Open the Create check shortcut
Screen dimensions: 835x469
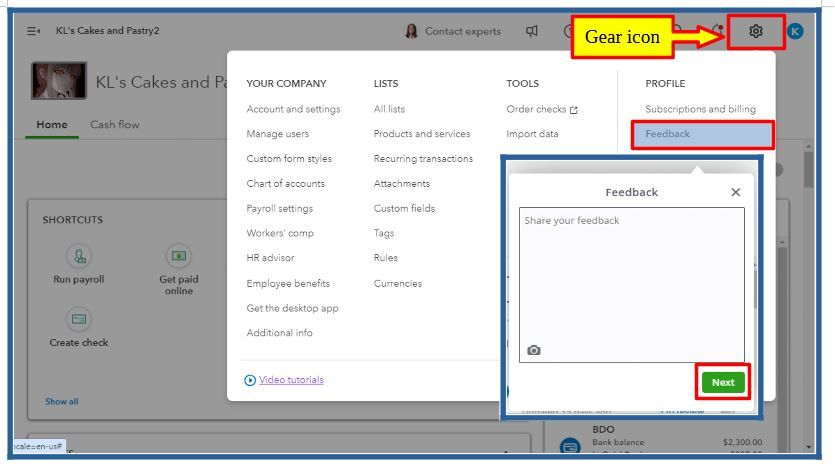point(79,327)
